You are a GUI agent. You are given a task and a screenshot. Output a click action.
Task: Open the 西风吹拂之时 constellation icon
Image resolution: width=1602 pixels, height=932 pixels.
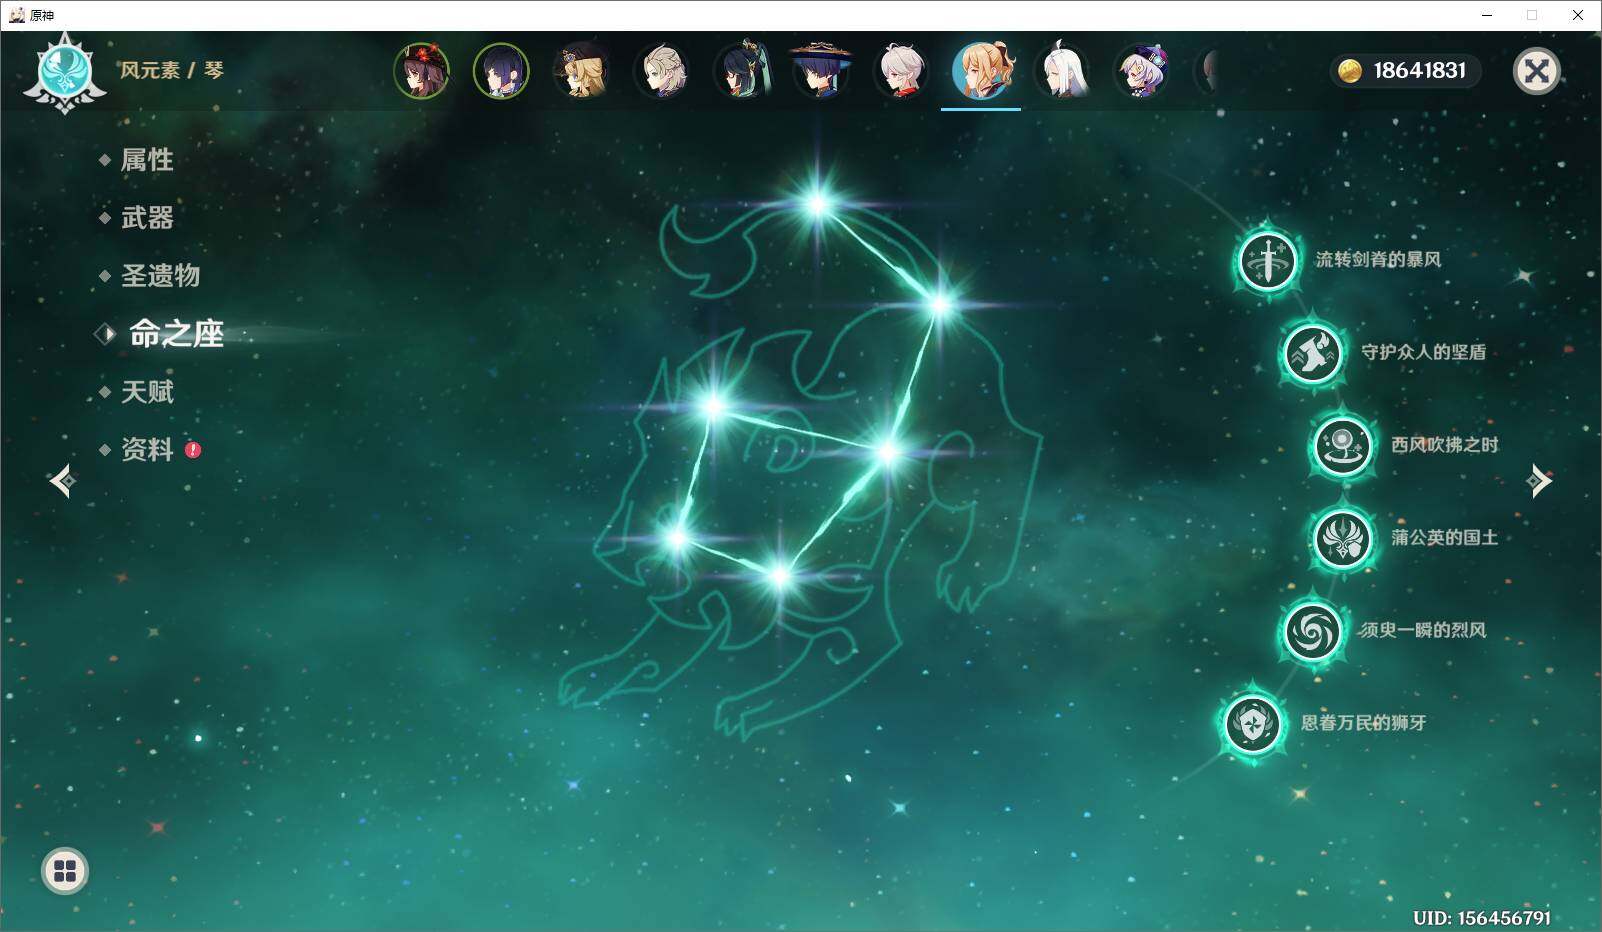coord(1342,445)
